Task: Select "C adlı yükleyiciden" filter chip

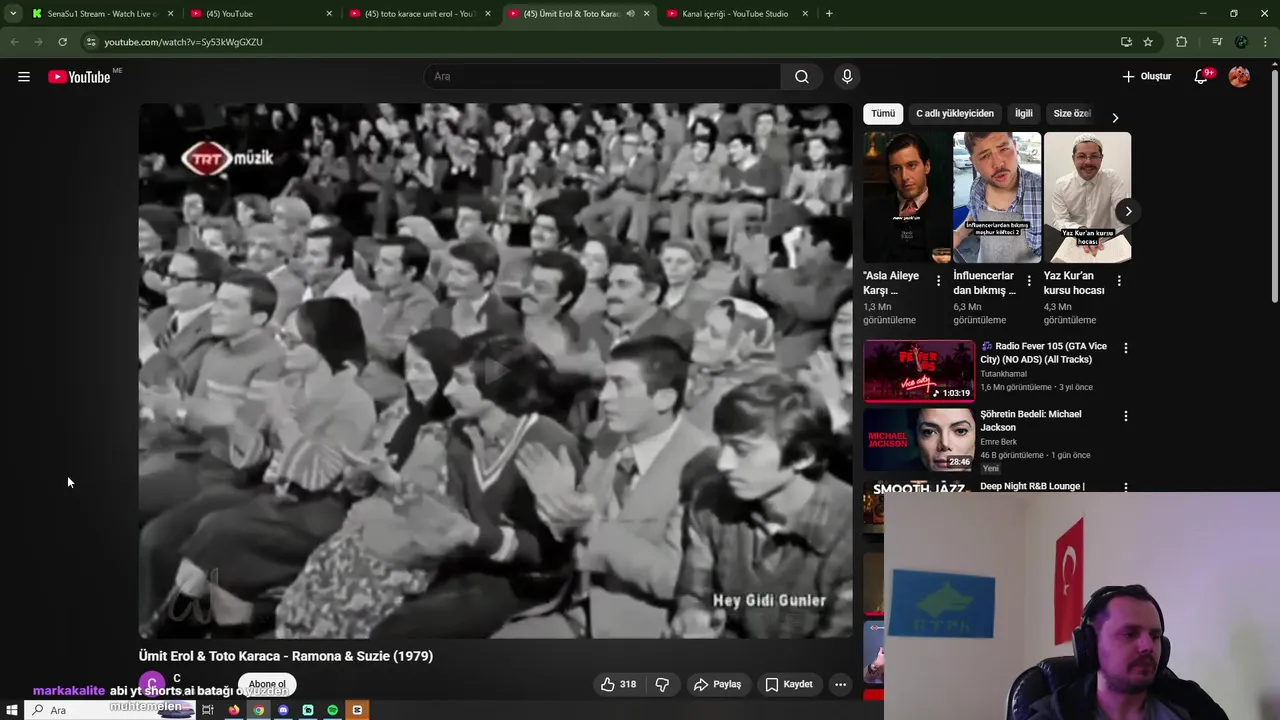Action: (x=955, y=114)
